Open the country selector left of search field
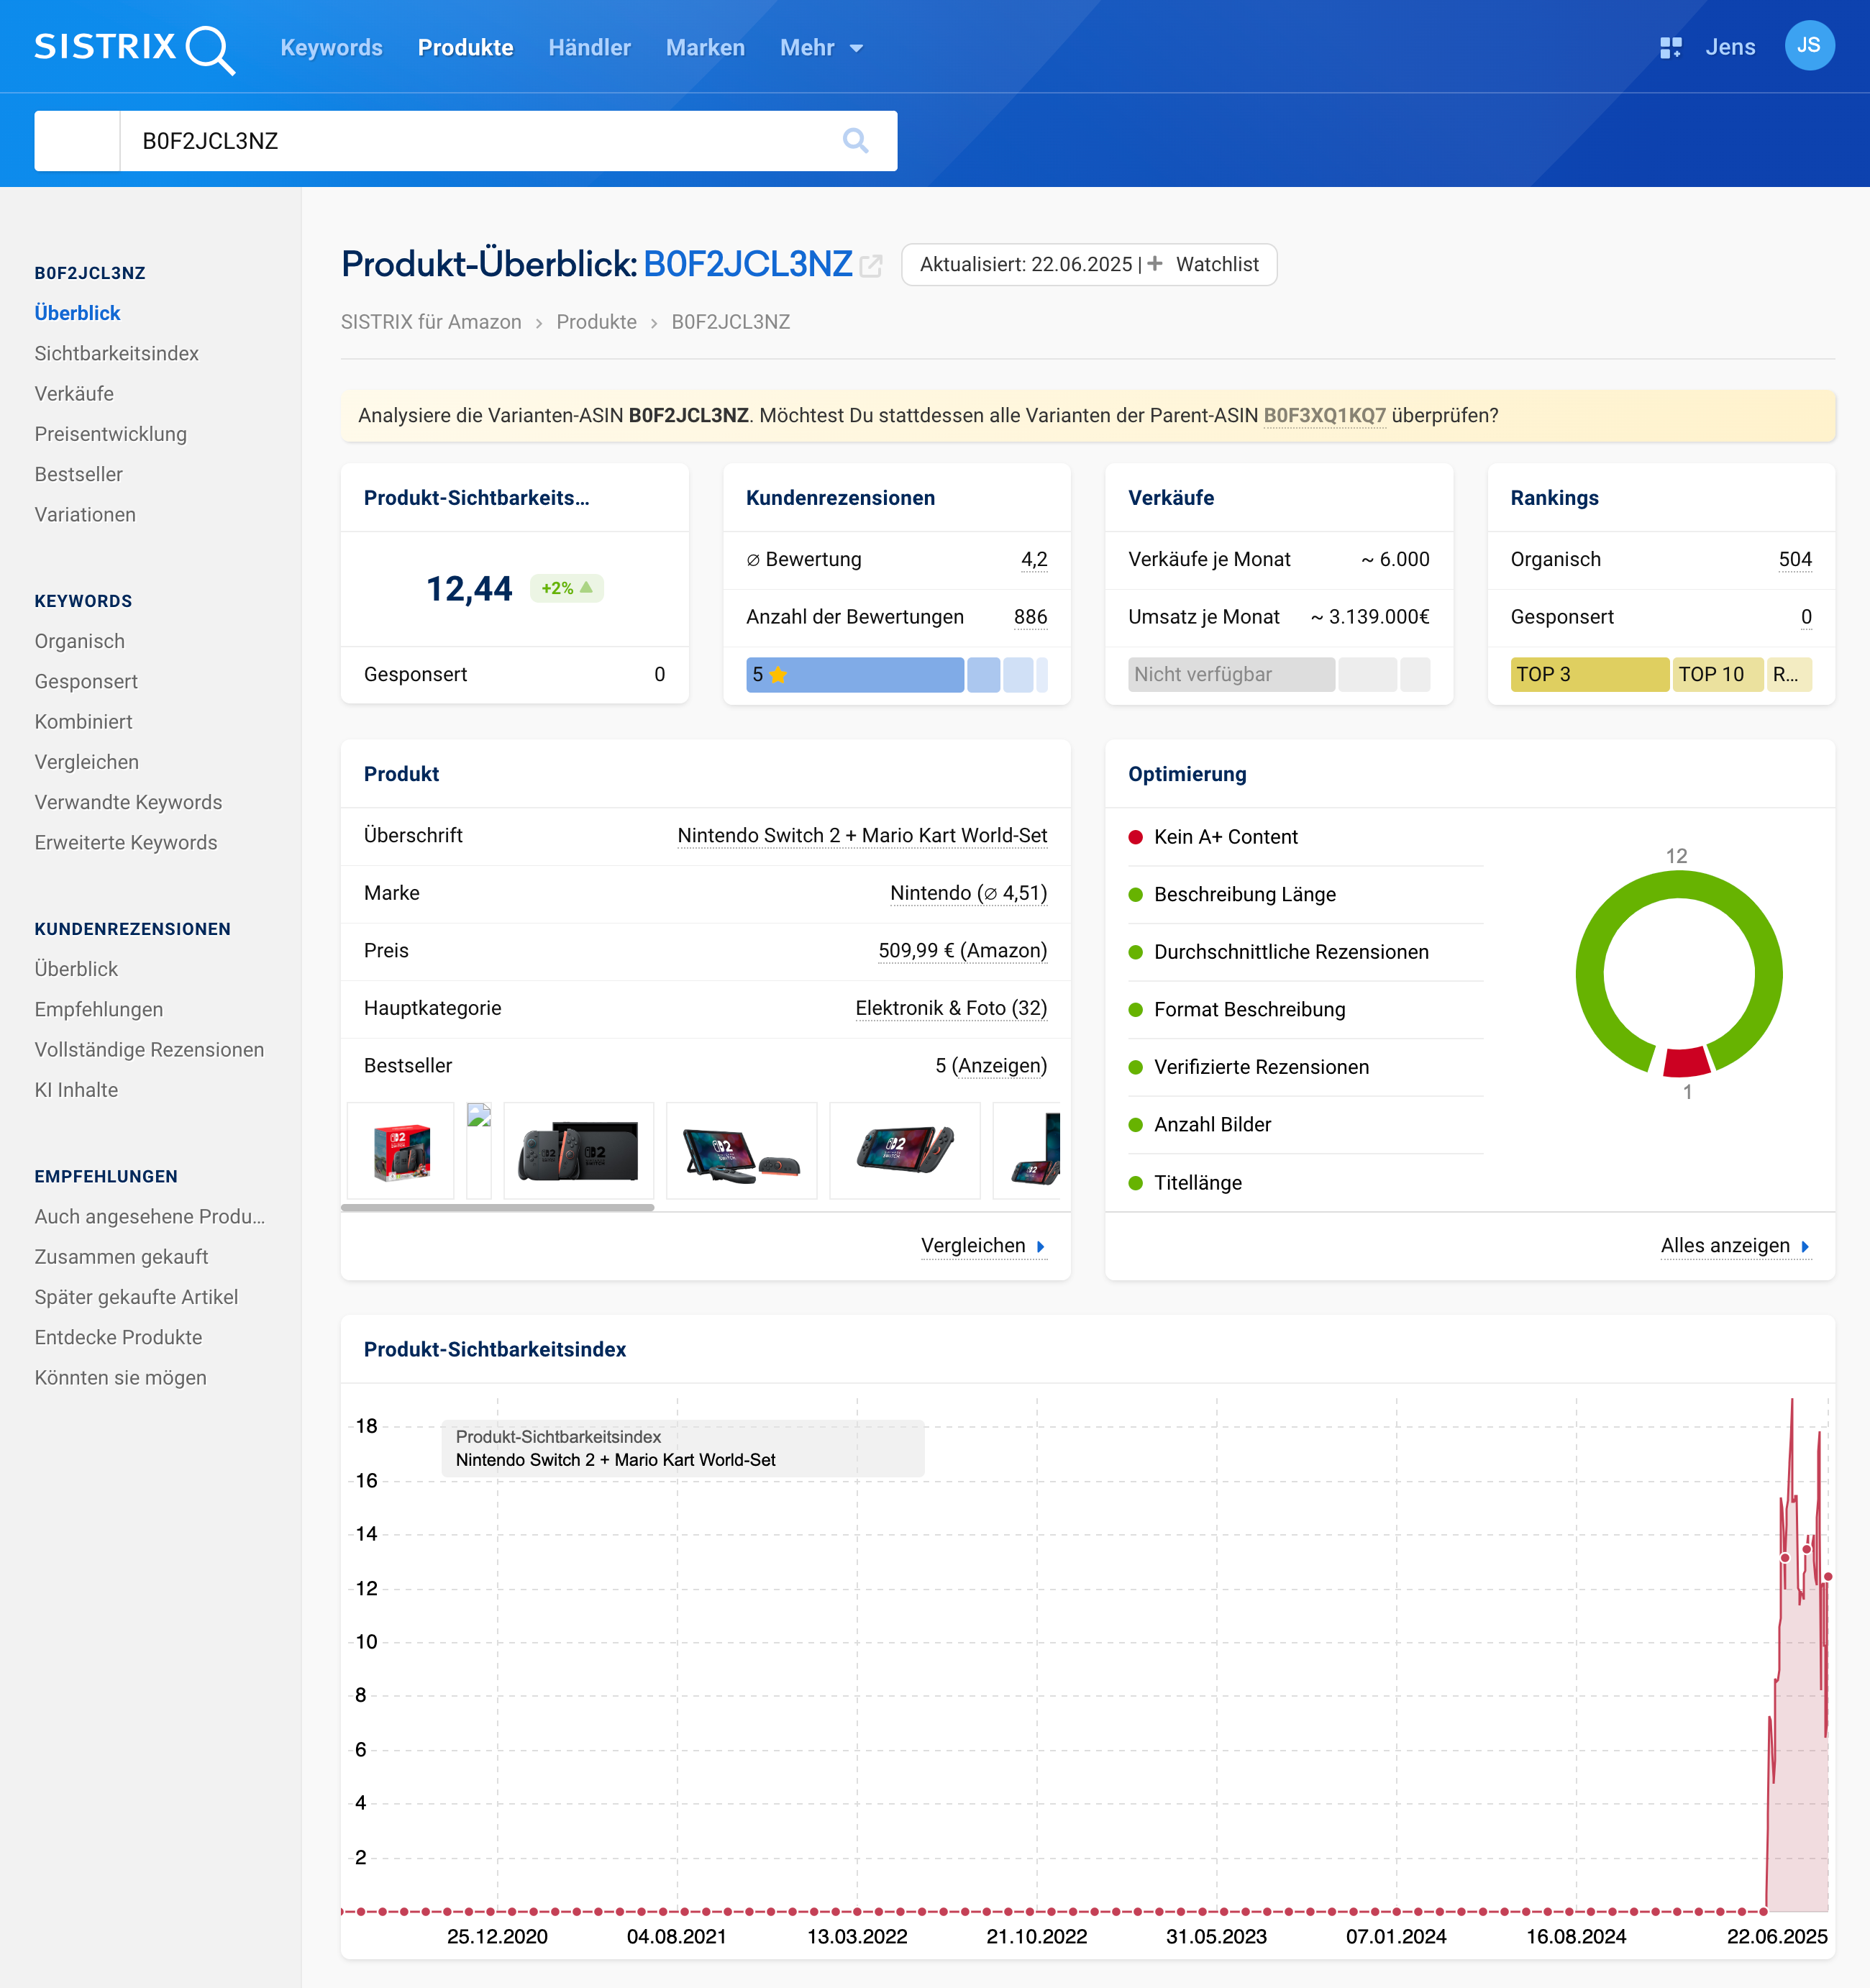 tap(77, 141)
